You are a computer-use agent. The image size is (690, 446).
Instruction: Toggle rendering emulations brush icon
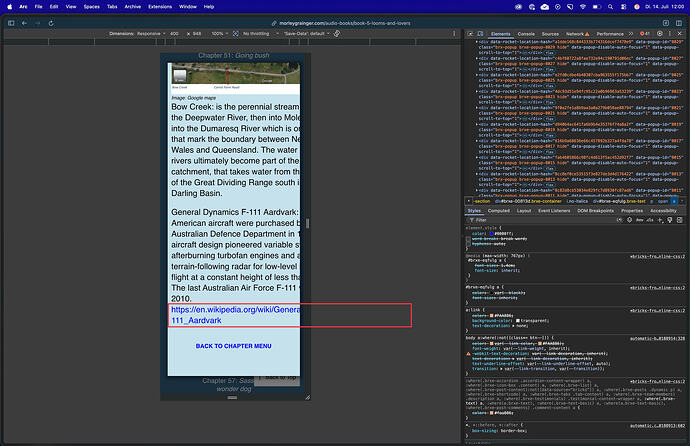pyautogui.click(x=670, y=220)
